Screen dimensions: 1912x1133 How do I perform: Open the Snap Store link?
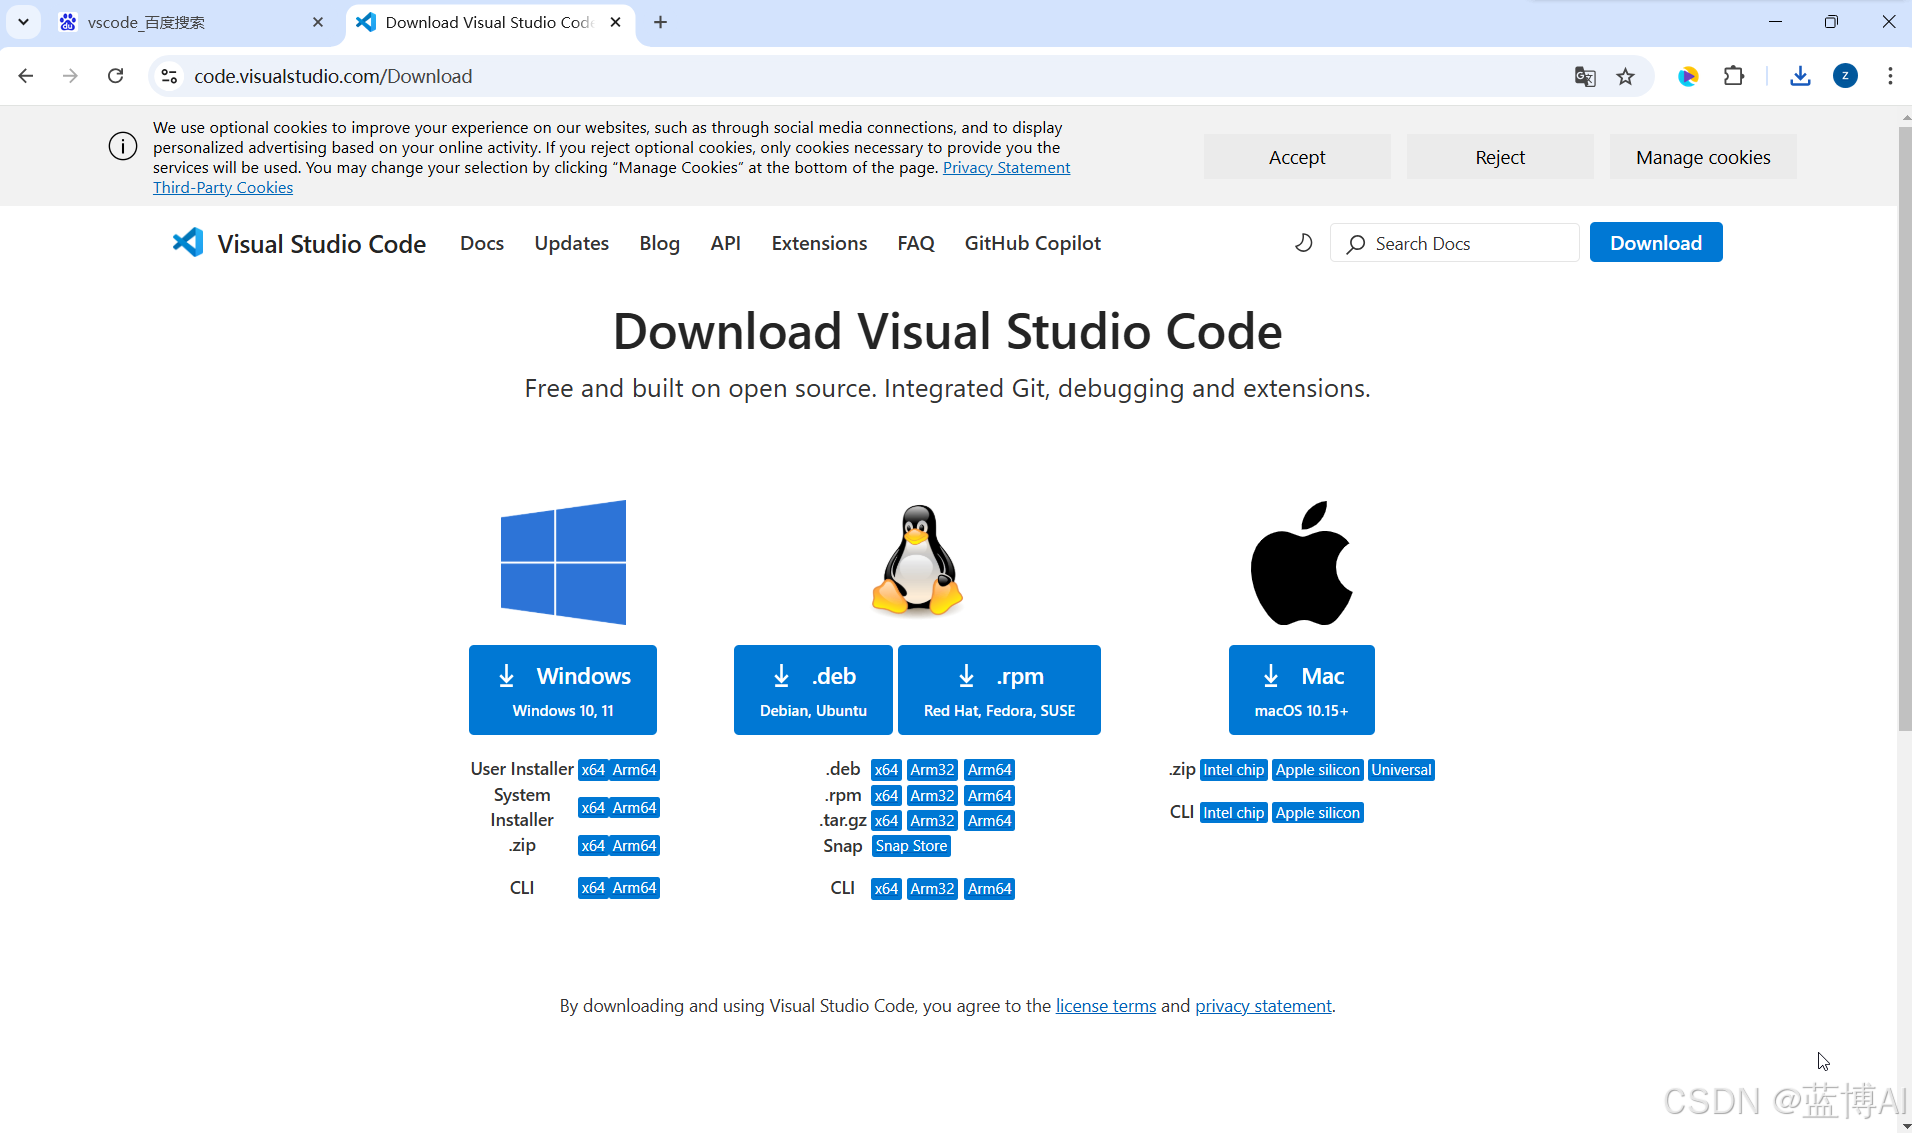tap(911, 846)
